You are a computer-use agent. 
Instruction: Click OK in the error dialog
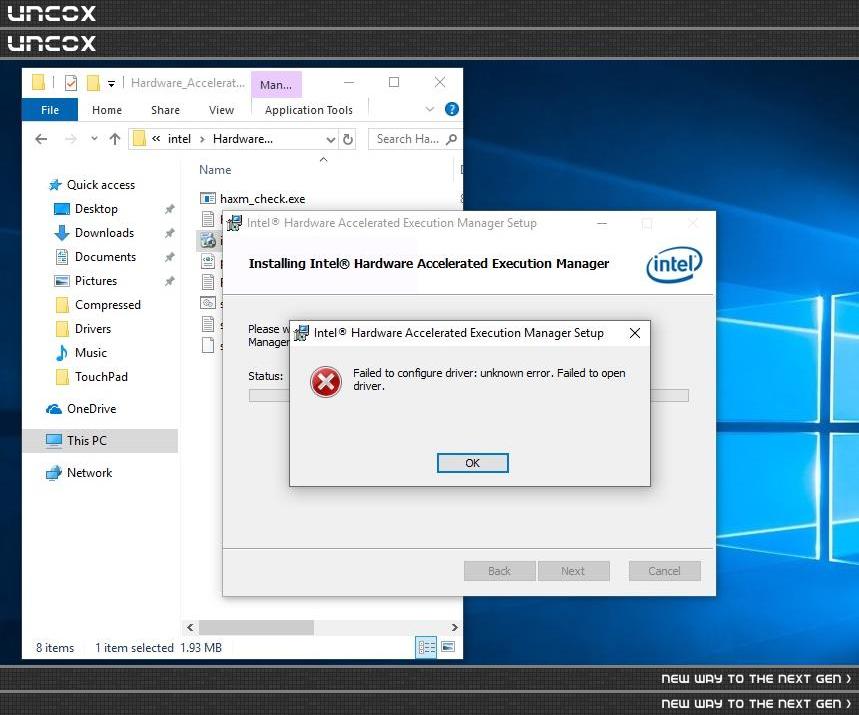click(472, 463)
